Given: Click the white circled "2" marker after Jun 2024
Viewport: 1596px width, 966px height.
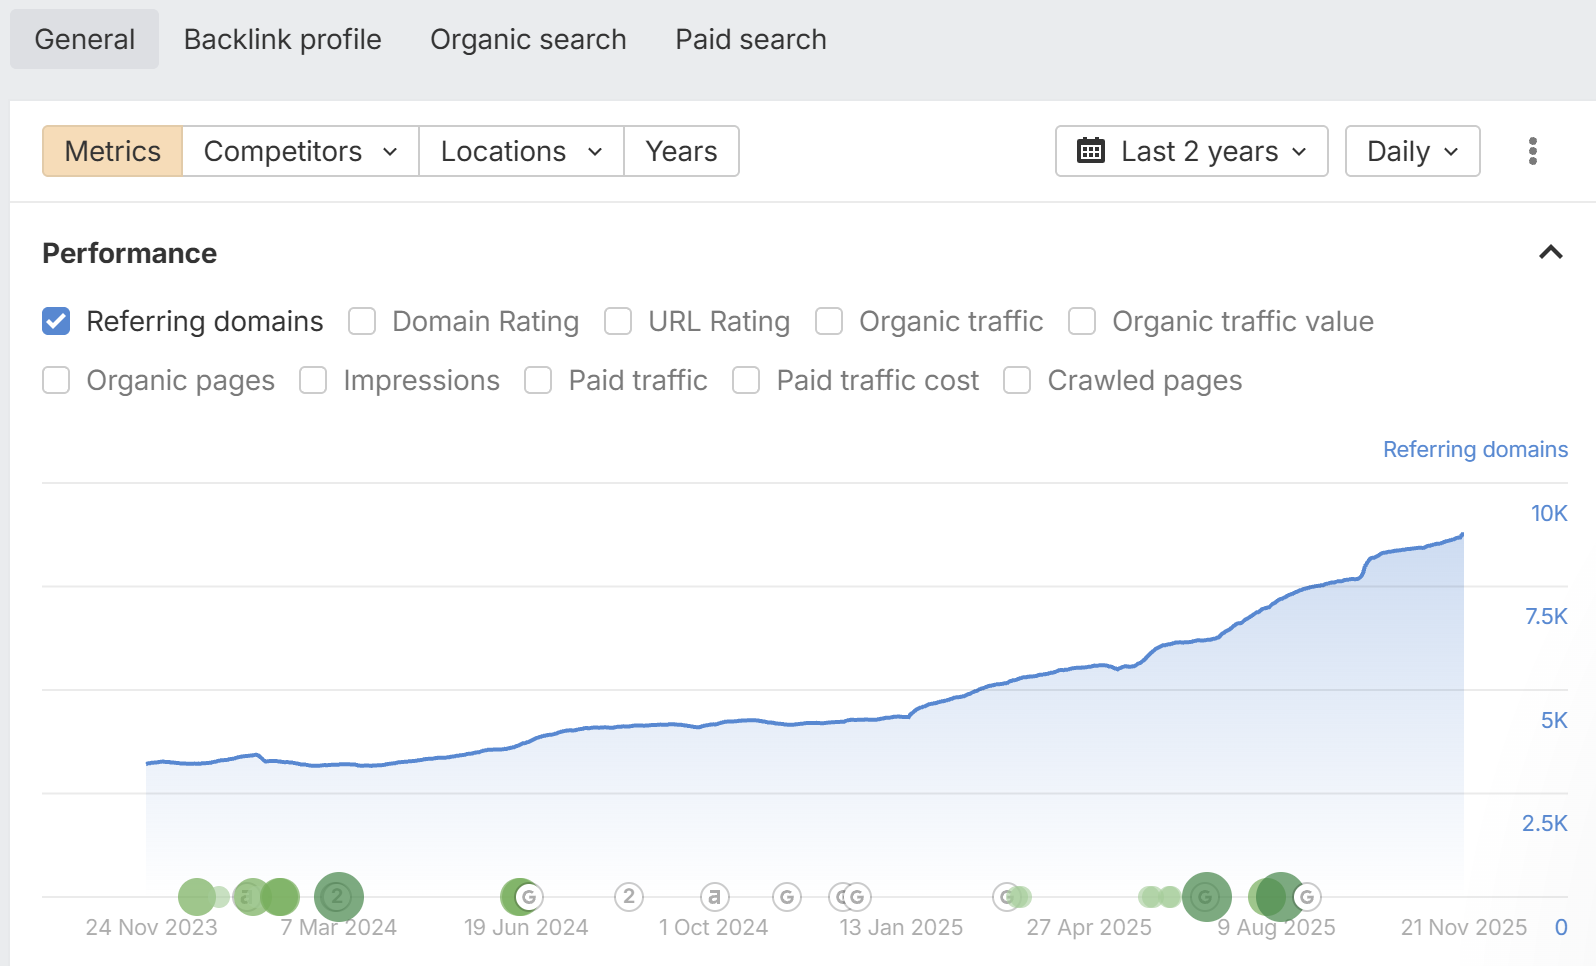Looking at the screenshot, I should click(x=628, y=897).
